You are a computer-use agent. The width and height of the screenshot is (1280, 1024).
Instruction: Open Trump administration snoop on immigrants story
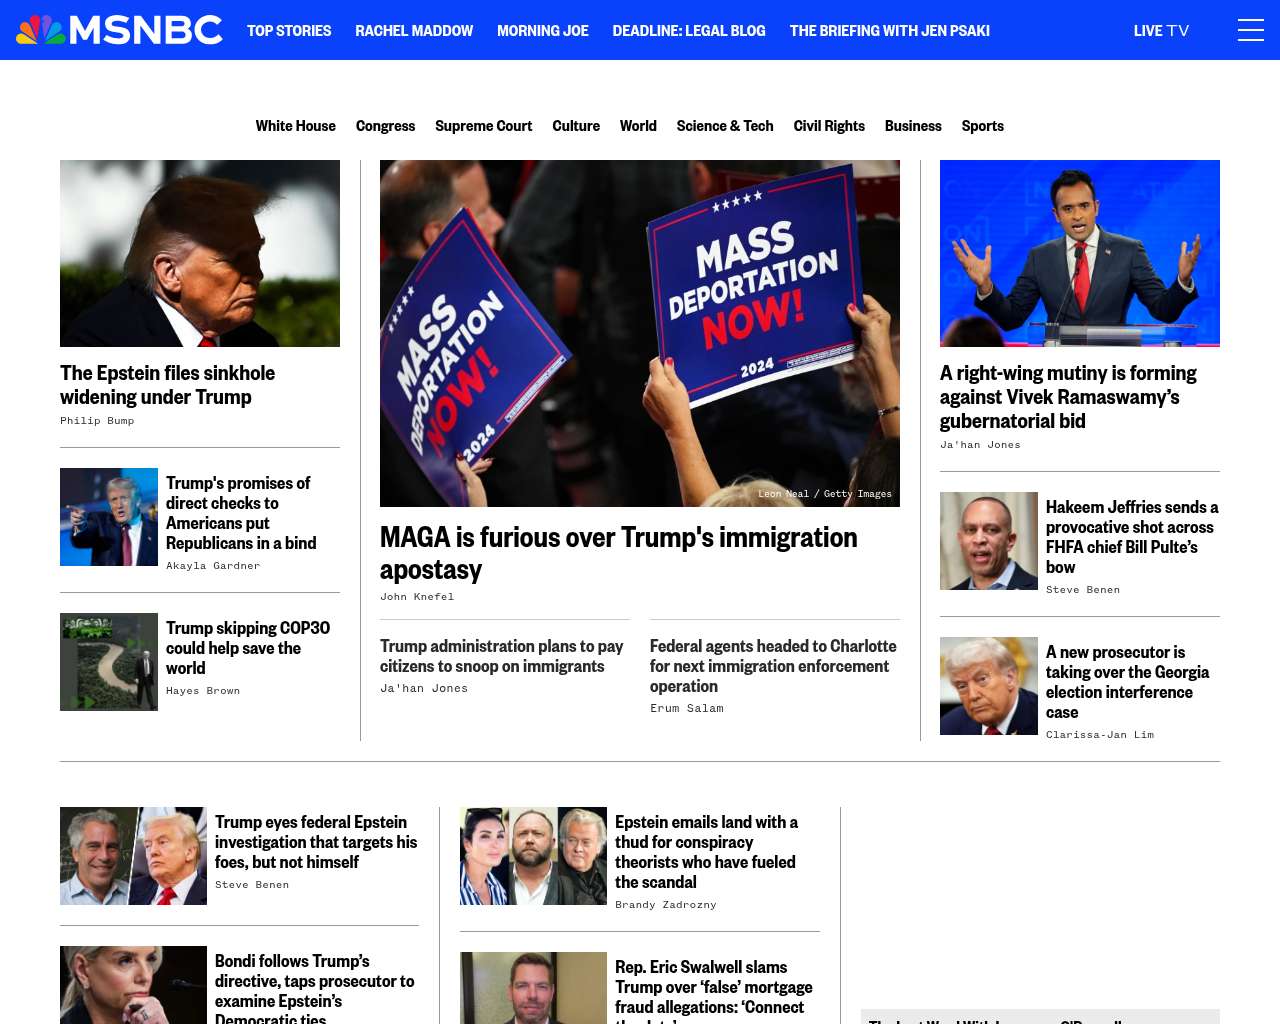tap(501, 656)
